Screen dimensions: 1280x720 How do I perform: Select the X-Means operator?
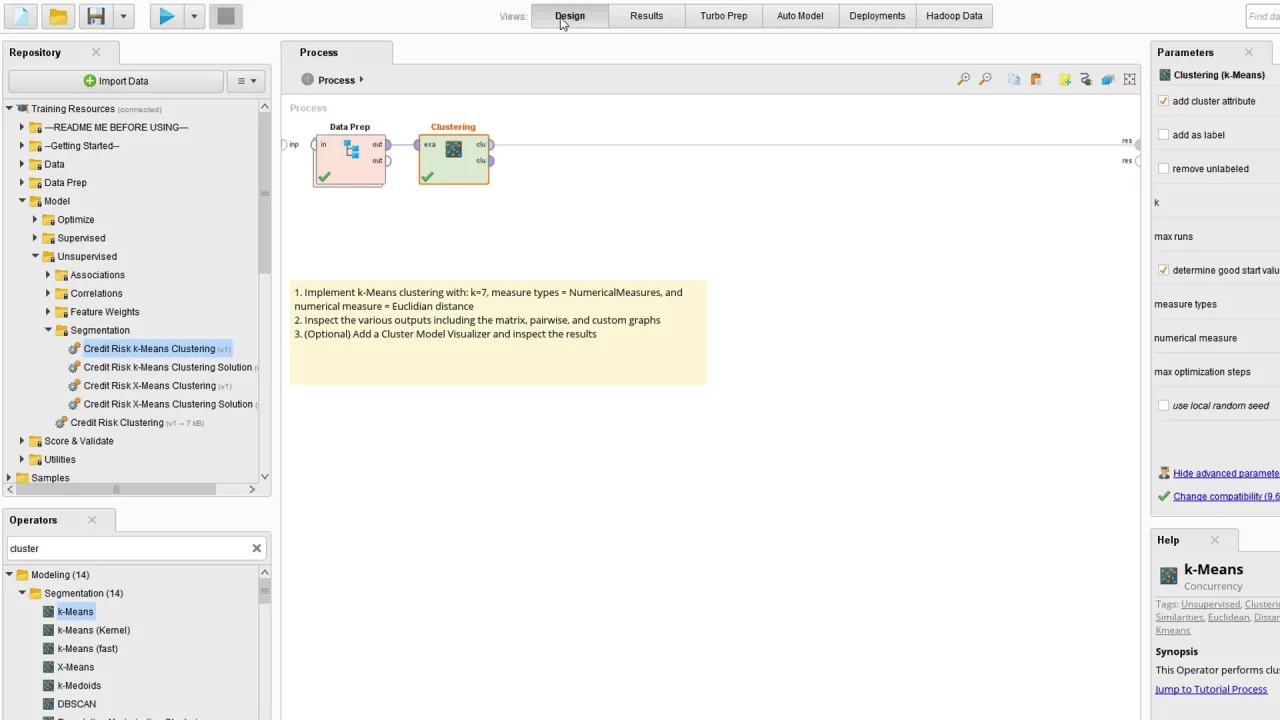click(76, 667)
